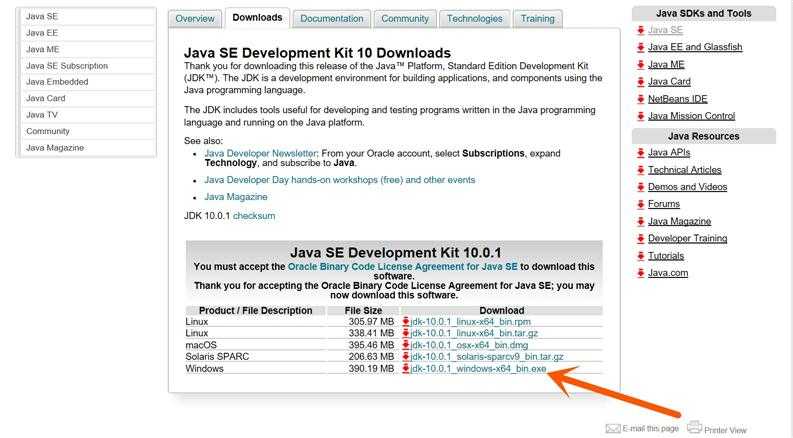Click the 395.46 MB file size cell
The height and width of the screenshot is (438, 793).
point(371,345)
